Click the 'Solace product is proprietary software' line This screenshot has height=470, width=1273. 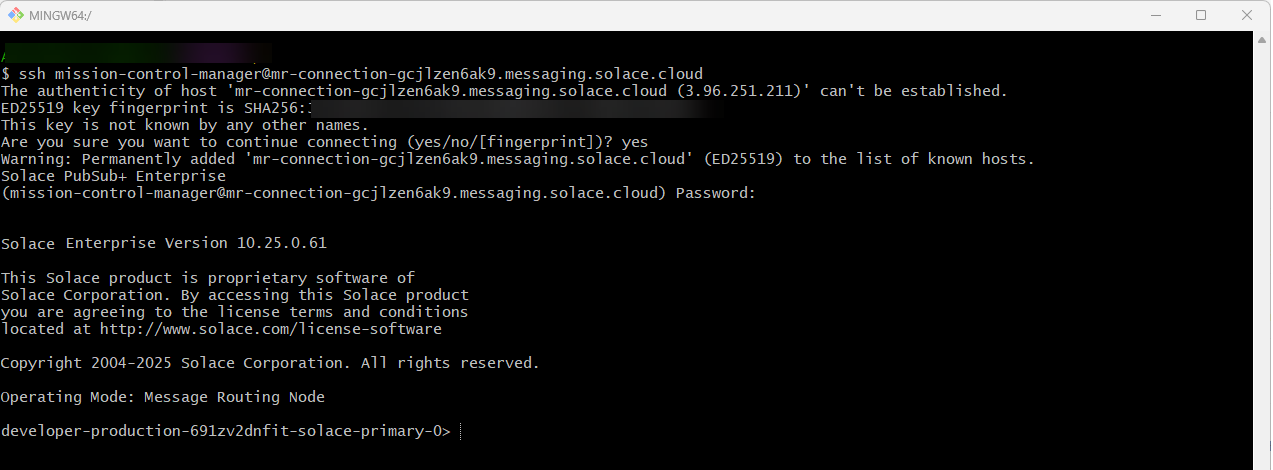pyautogui.click(x=208, y=278)
